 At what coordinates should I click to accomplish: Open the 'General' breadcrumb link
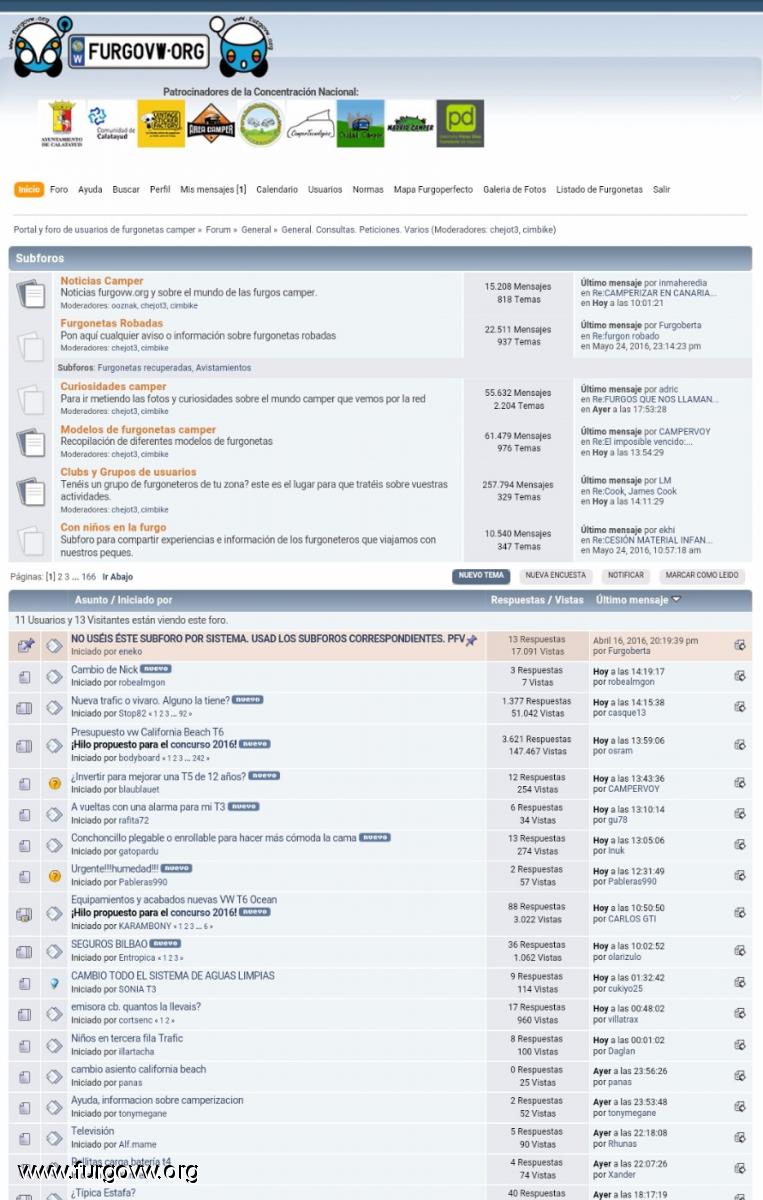point(256,230)
